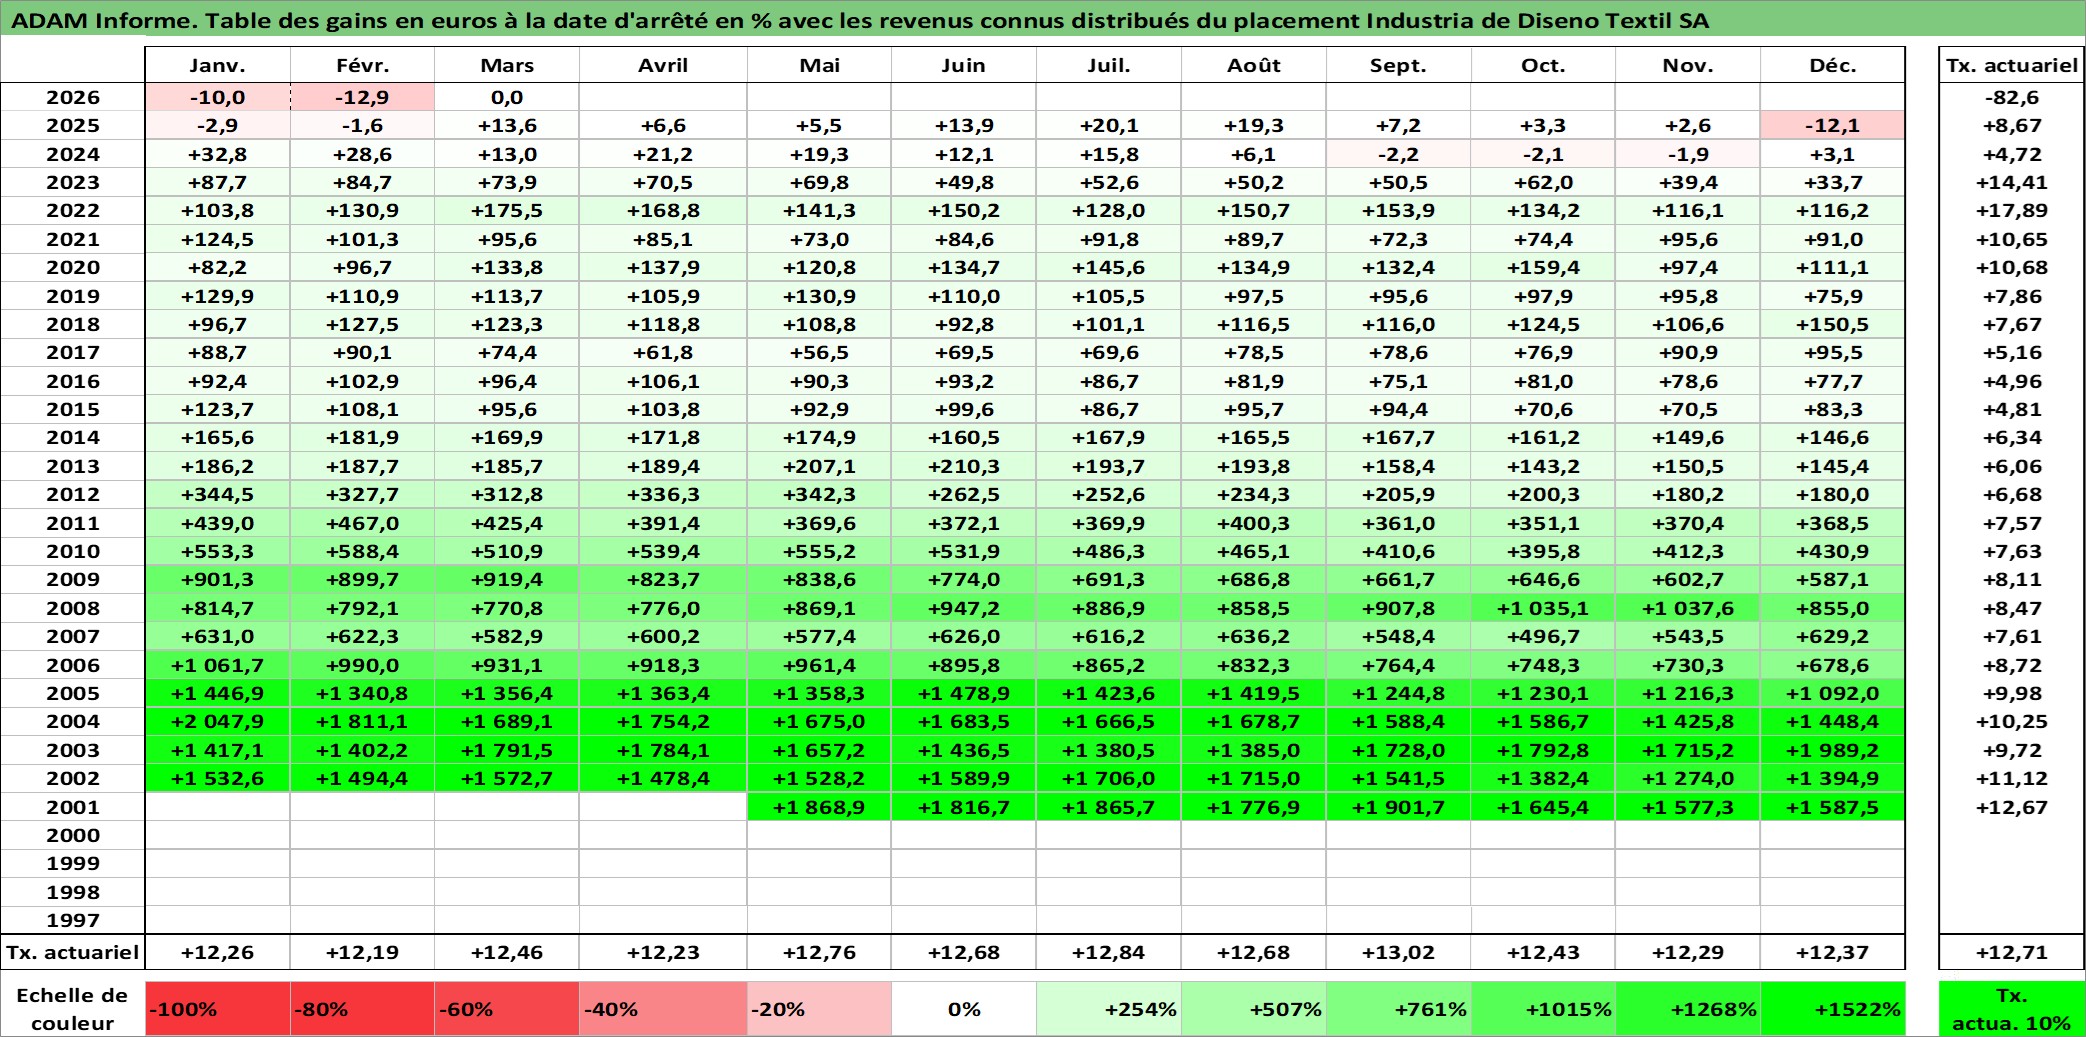
Task: Click the ADAM Informe title banner
Action: click(x=1043, y=19)
